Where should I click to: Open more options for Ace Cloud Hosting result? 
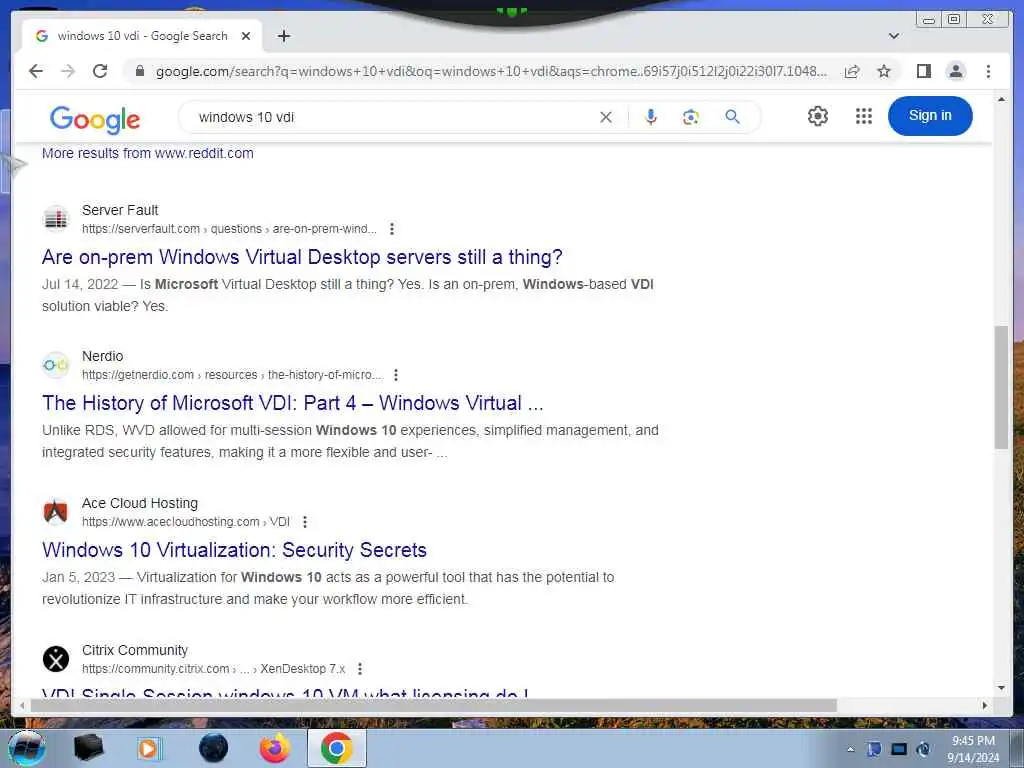304,522
